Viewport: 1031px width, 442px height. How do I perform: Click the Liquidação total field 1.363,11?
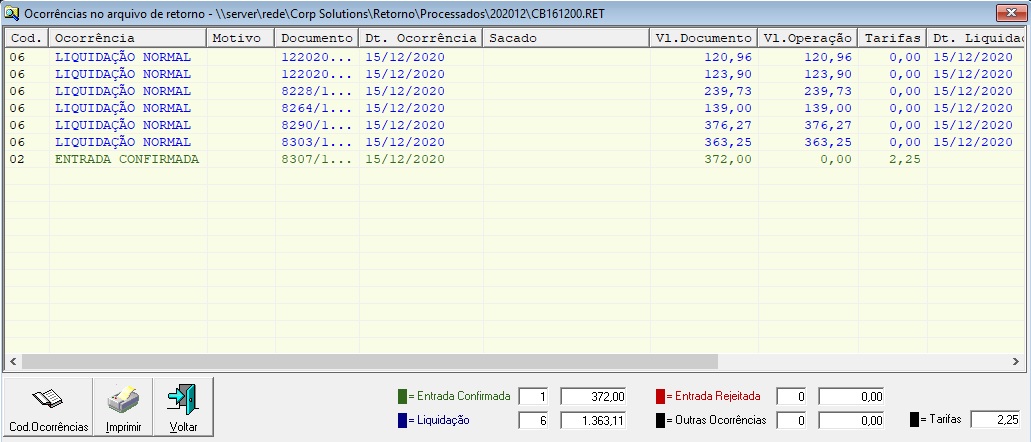595,421
